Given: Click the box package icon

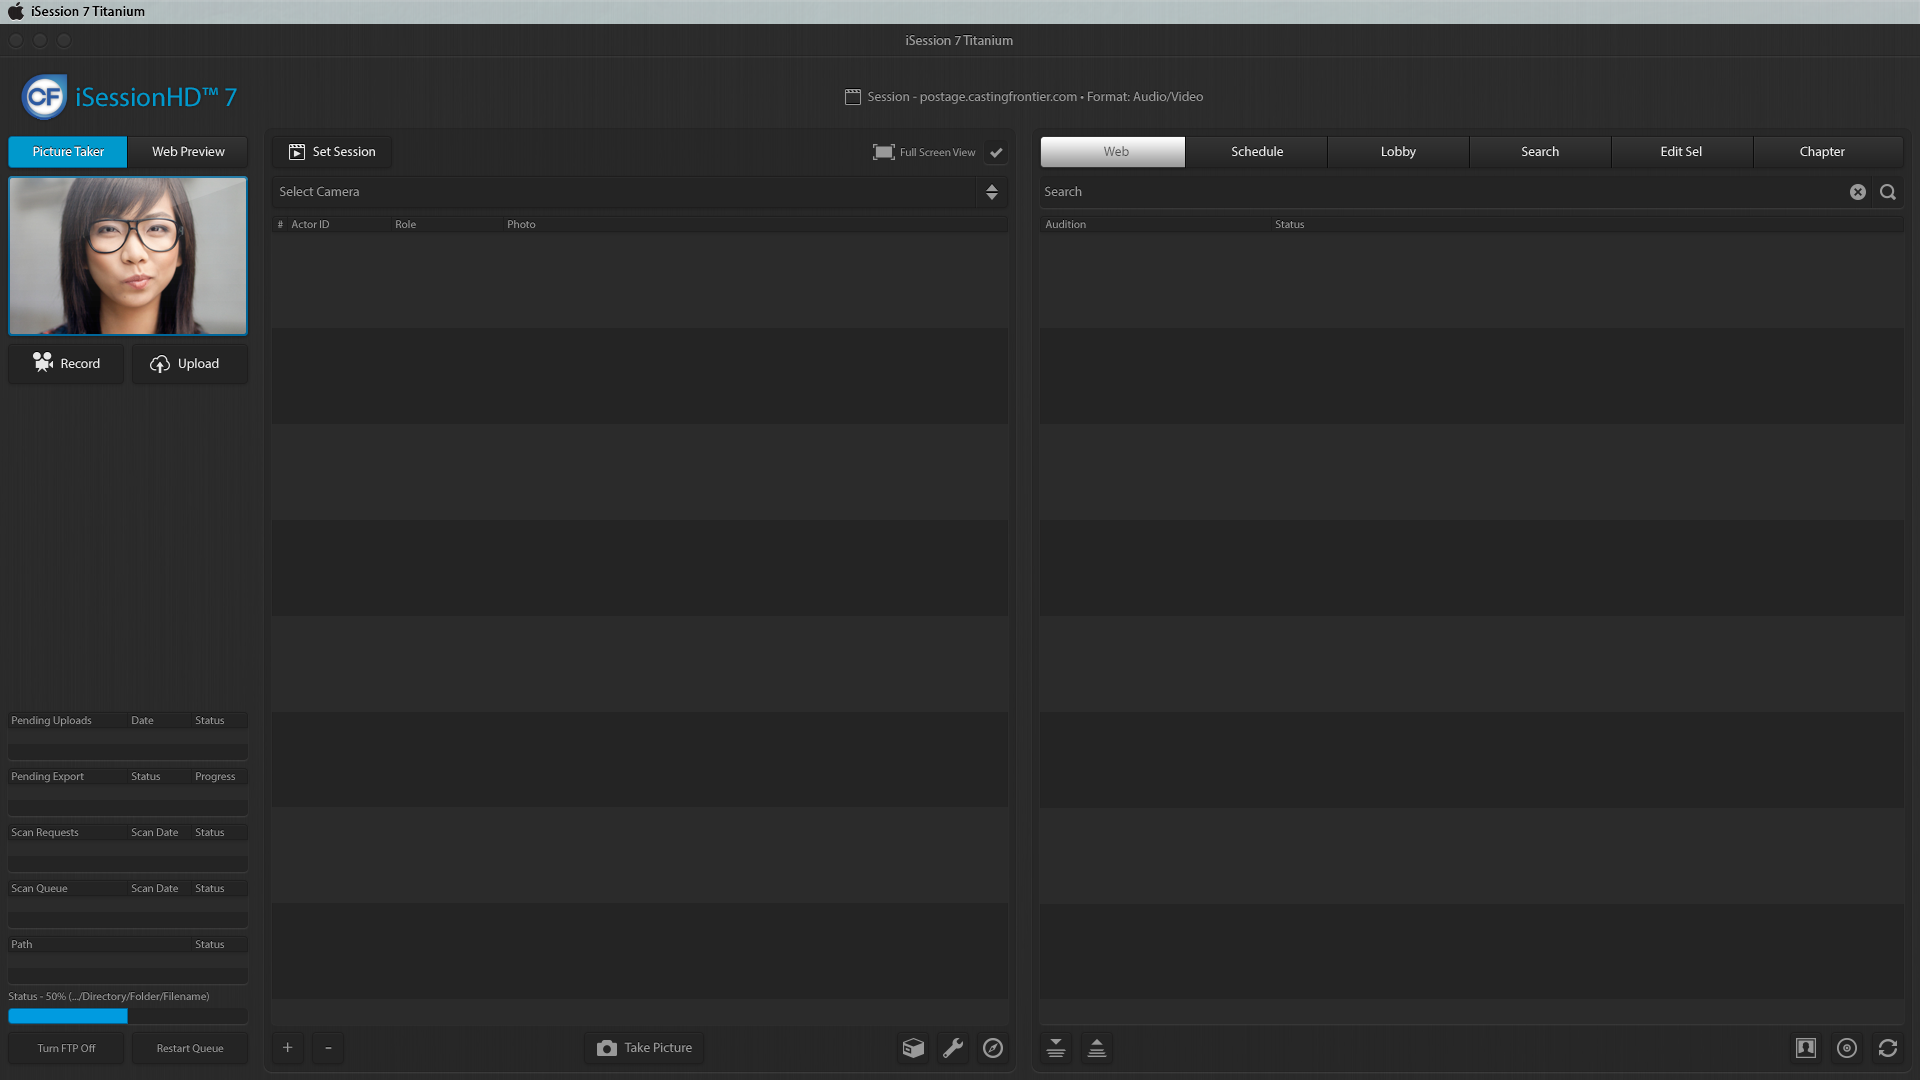Looking at the screenshot, I should pos(913,1048).
